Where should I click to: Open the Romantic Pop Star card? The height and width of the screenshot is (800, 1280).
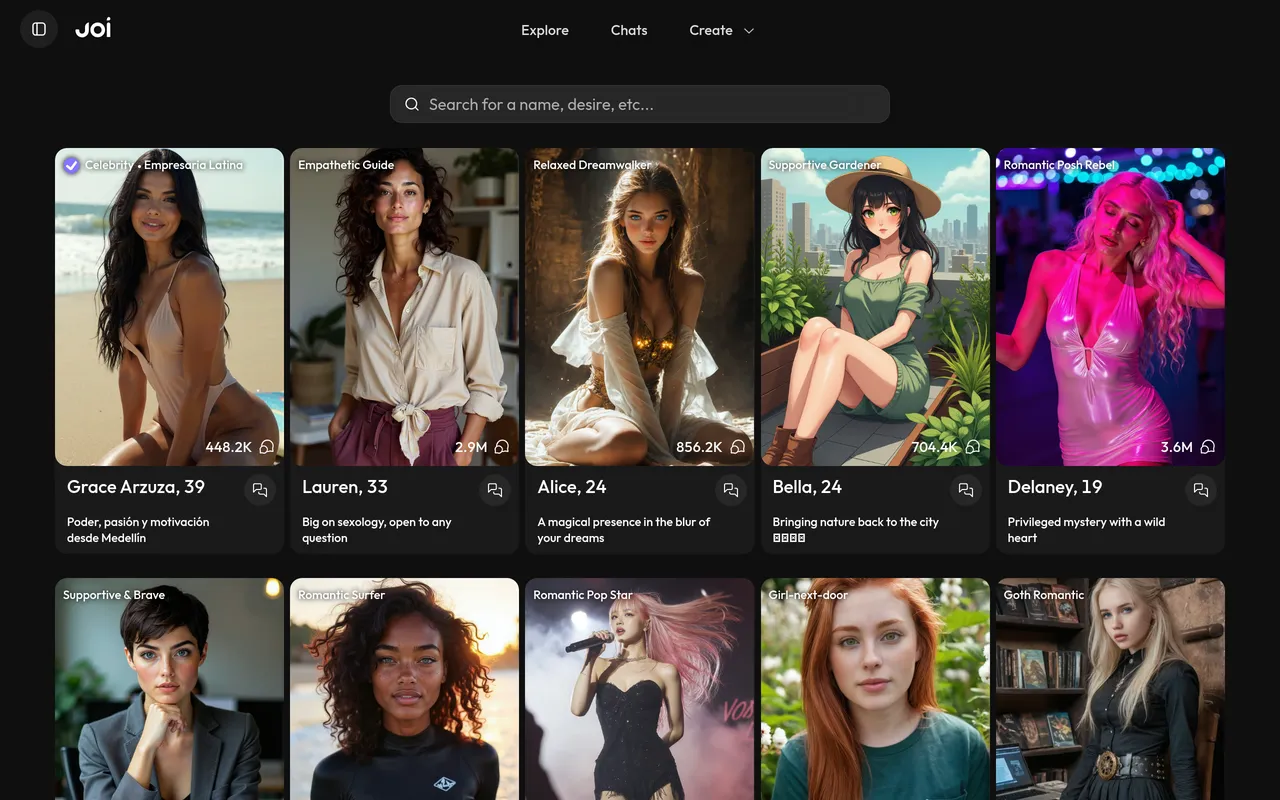coord(640,689)
